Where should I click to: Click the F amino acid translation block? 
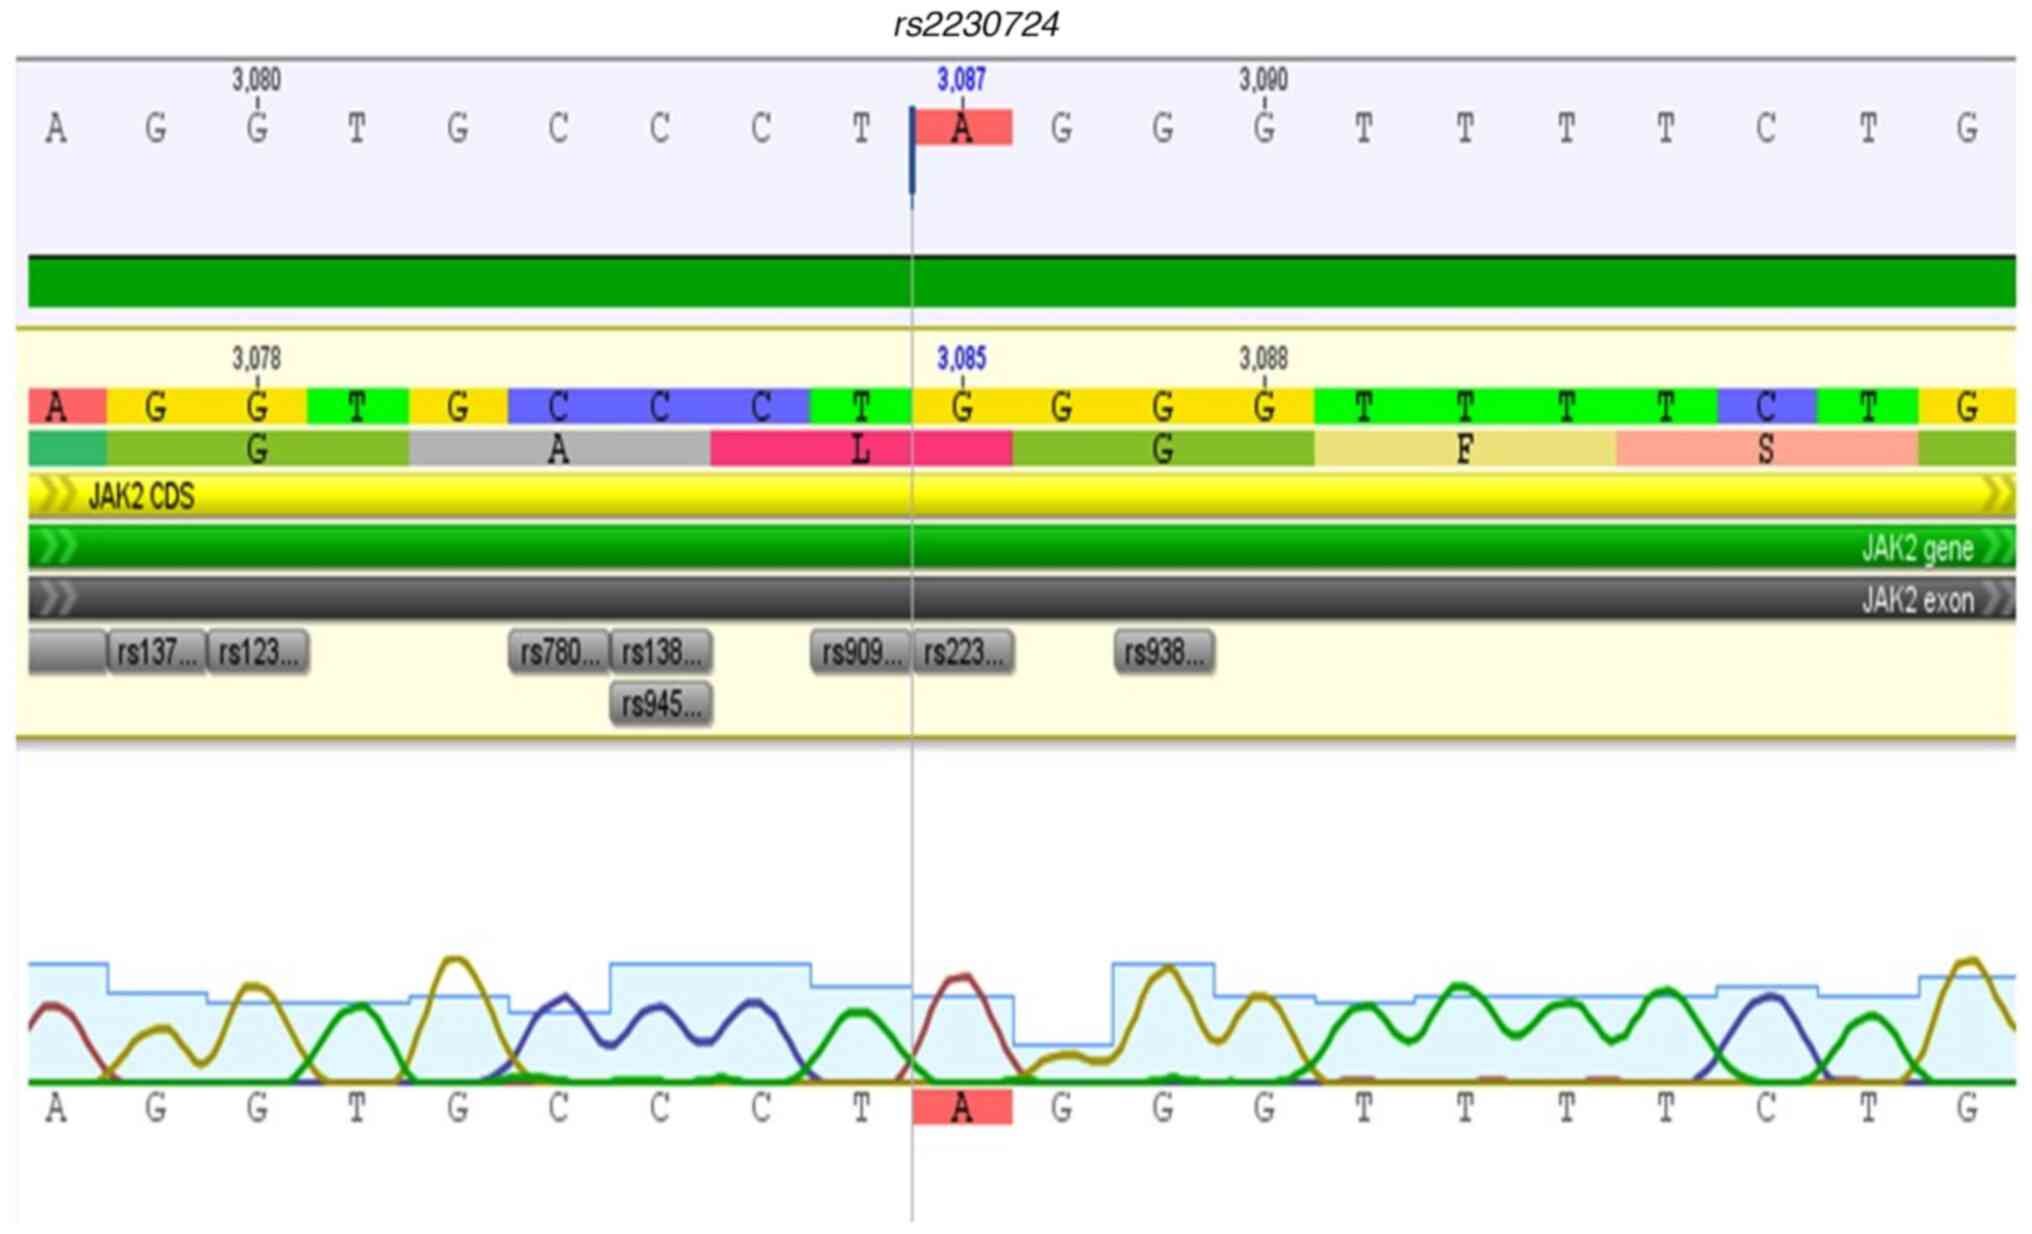[1464, 449]
